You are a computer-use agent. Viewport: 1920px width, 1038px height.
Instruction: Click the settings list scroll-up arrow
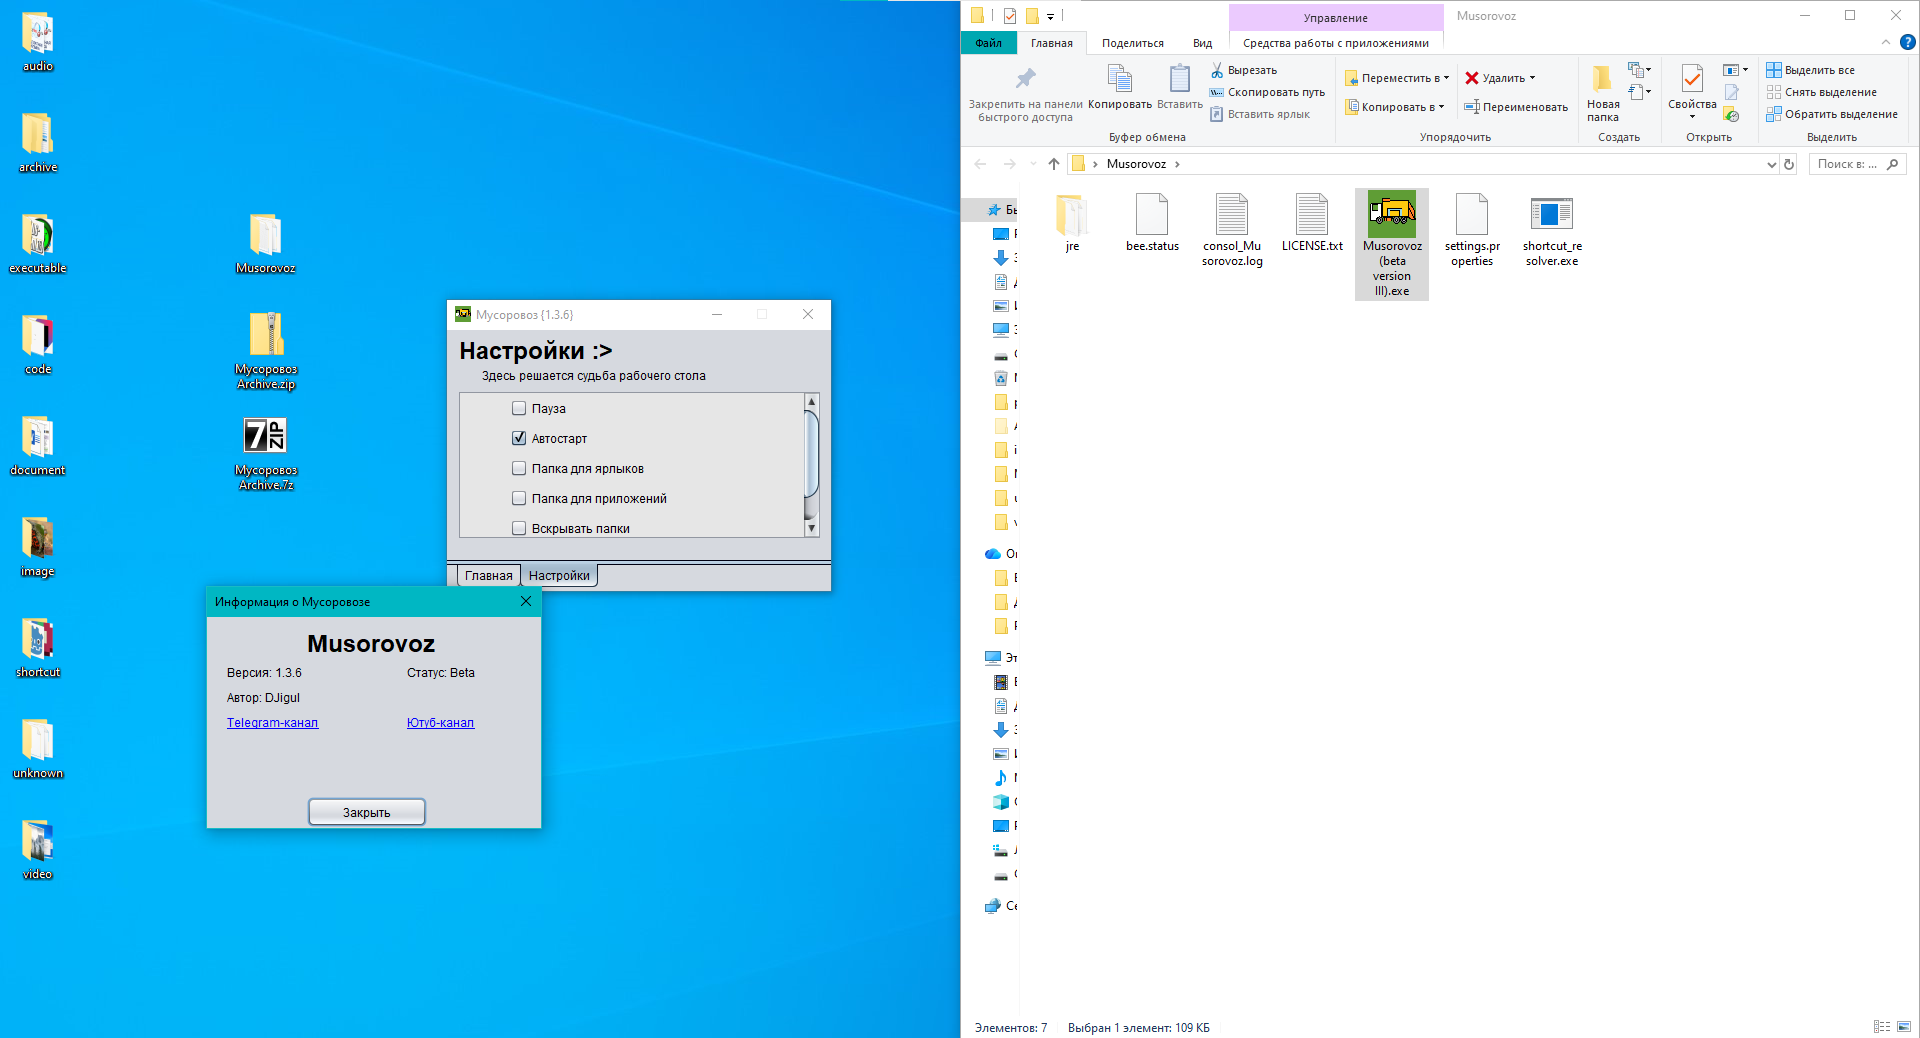811,401
